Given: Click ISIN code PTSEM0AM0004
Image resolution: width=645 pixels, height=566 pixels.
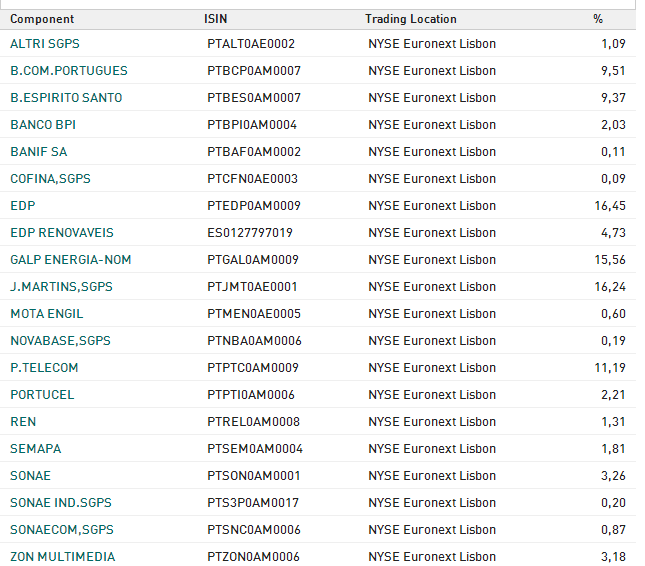Looking at the screenshot, I should coord(255,449).
